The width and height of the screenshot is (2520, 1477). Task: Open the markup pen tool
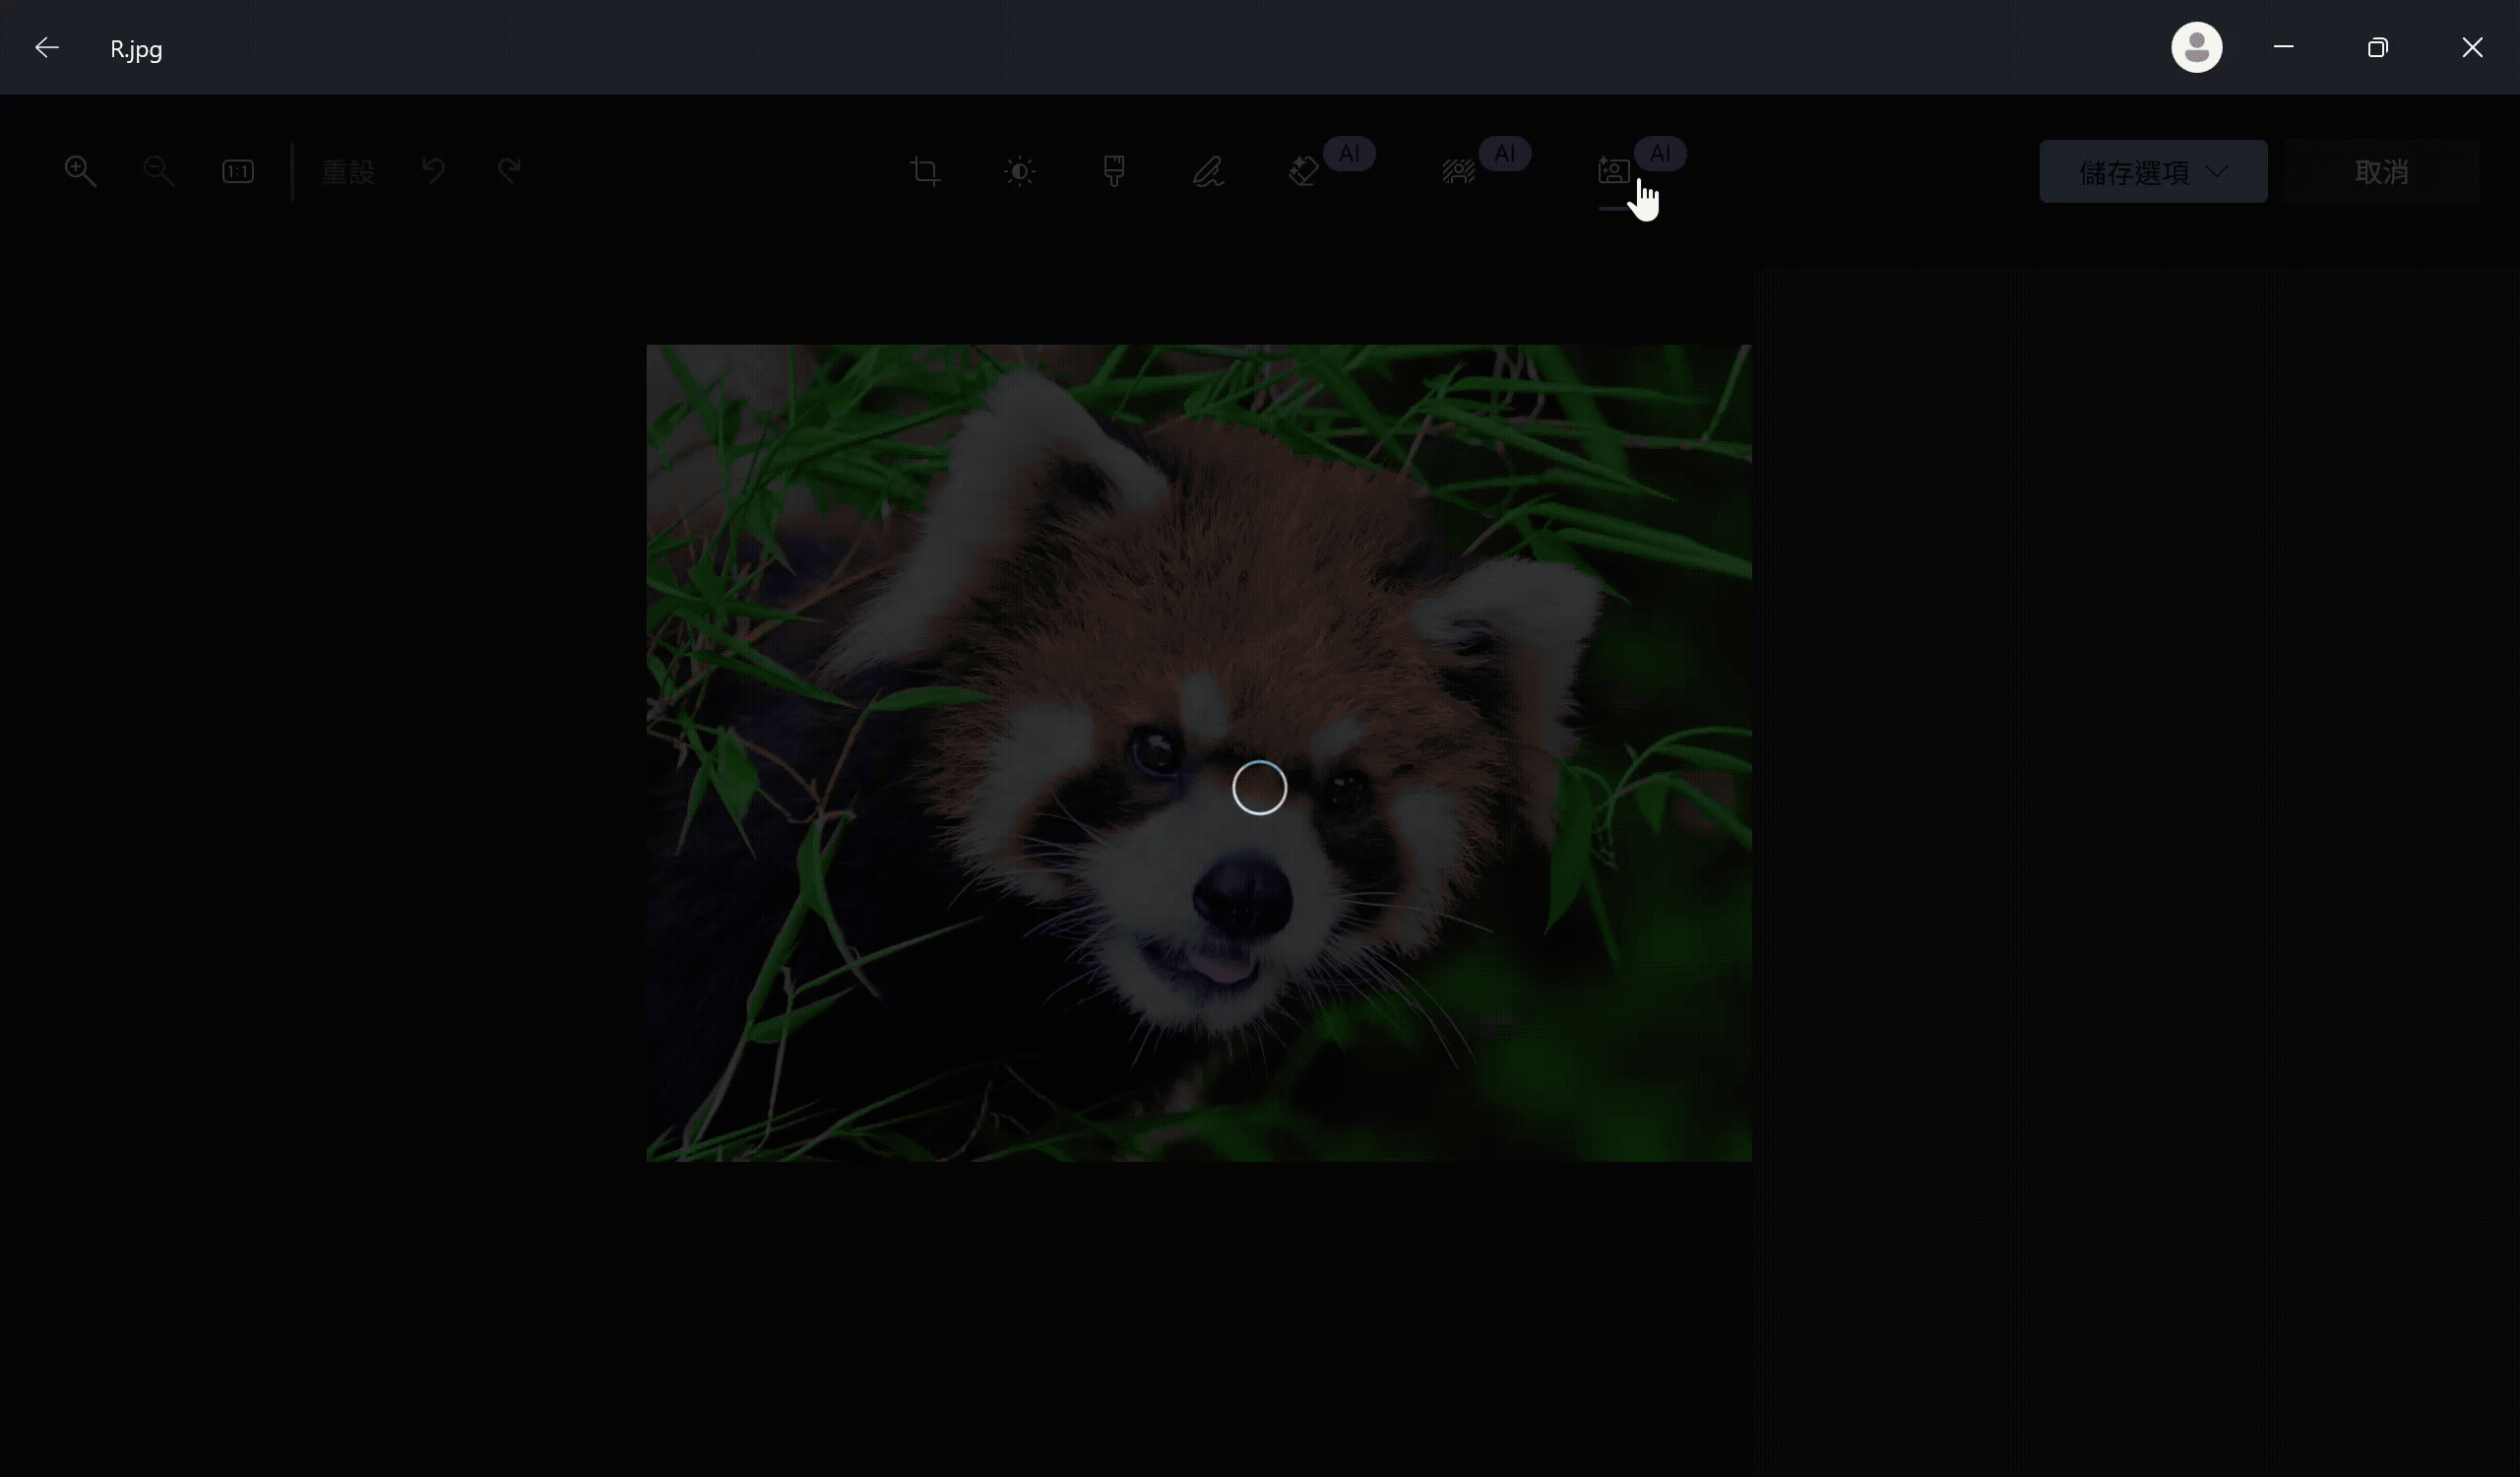(x=1208, y=171)
